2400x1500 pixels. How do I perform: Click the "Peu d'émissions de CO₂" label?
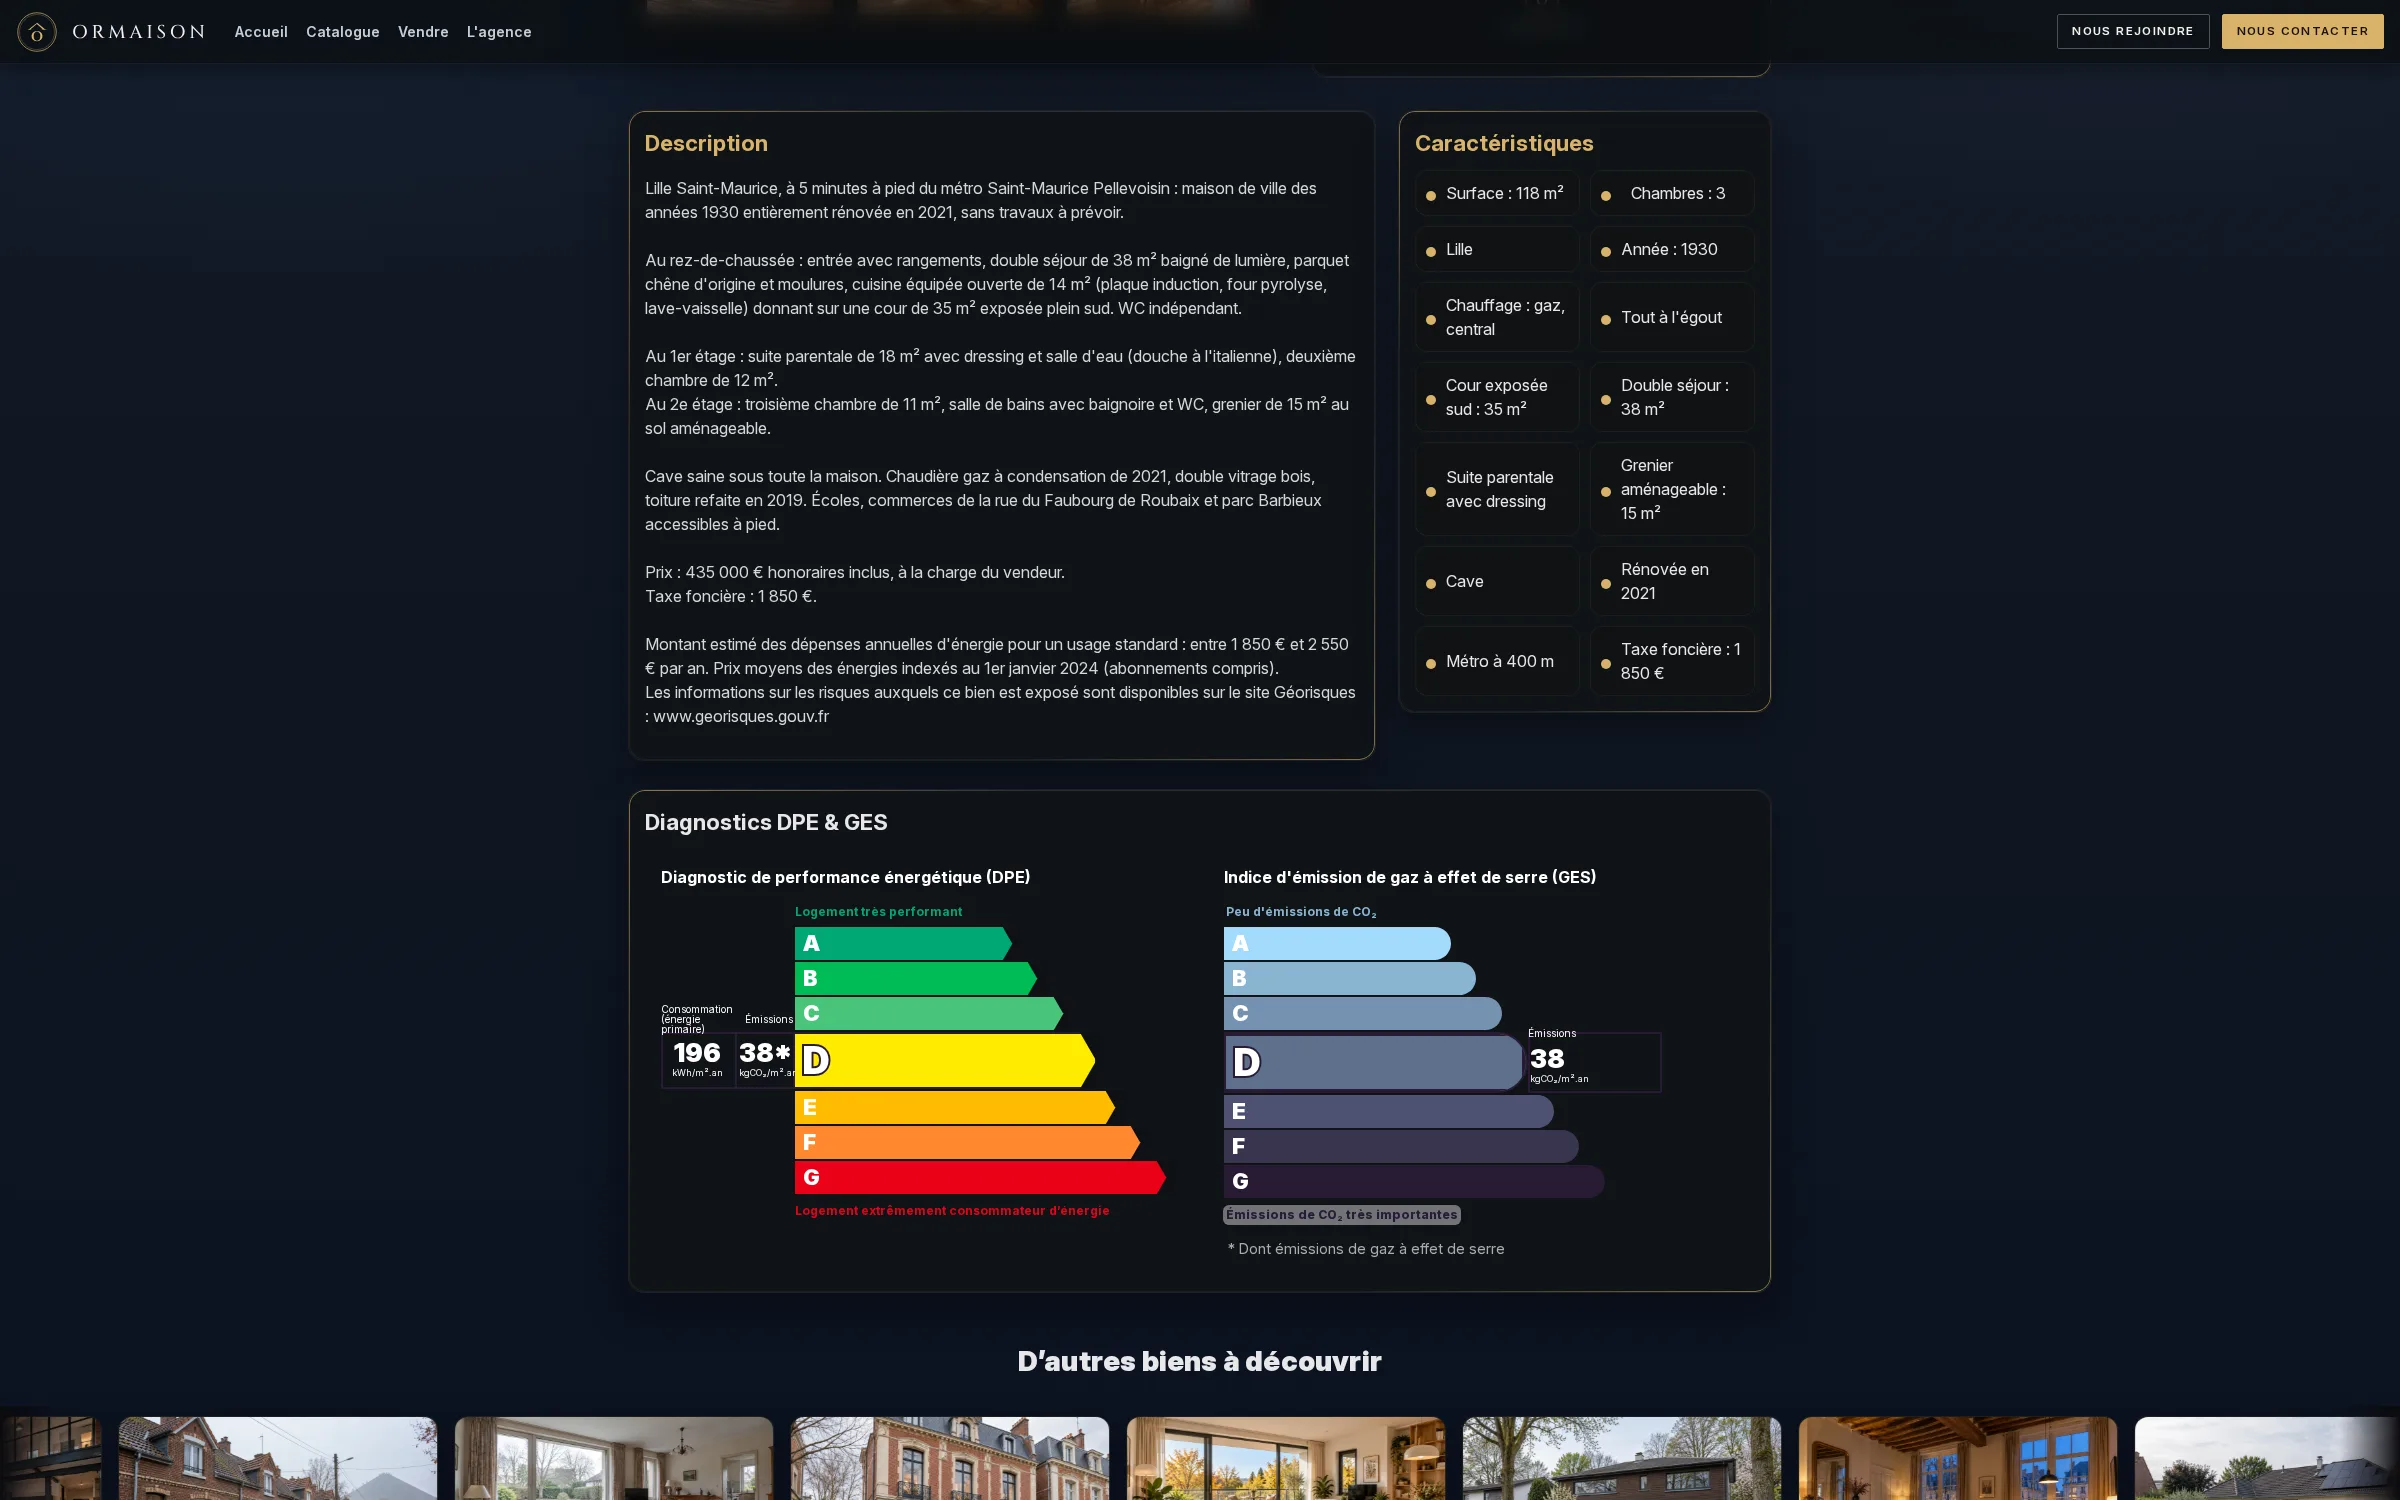[x=1301, y=912]
